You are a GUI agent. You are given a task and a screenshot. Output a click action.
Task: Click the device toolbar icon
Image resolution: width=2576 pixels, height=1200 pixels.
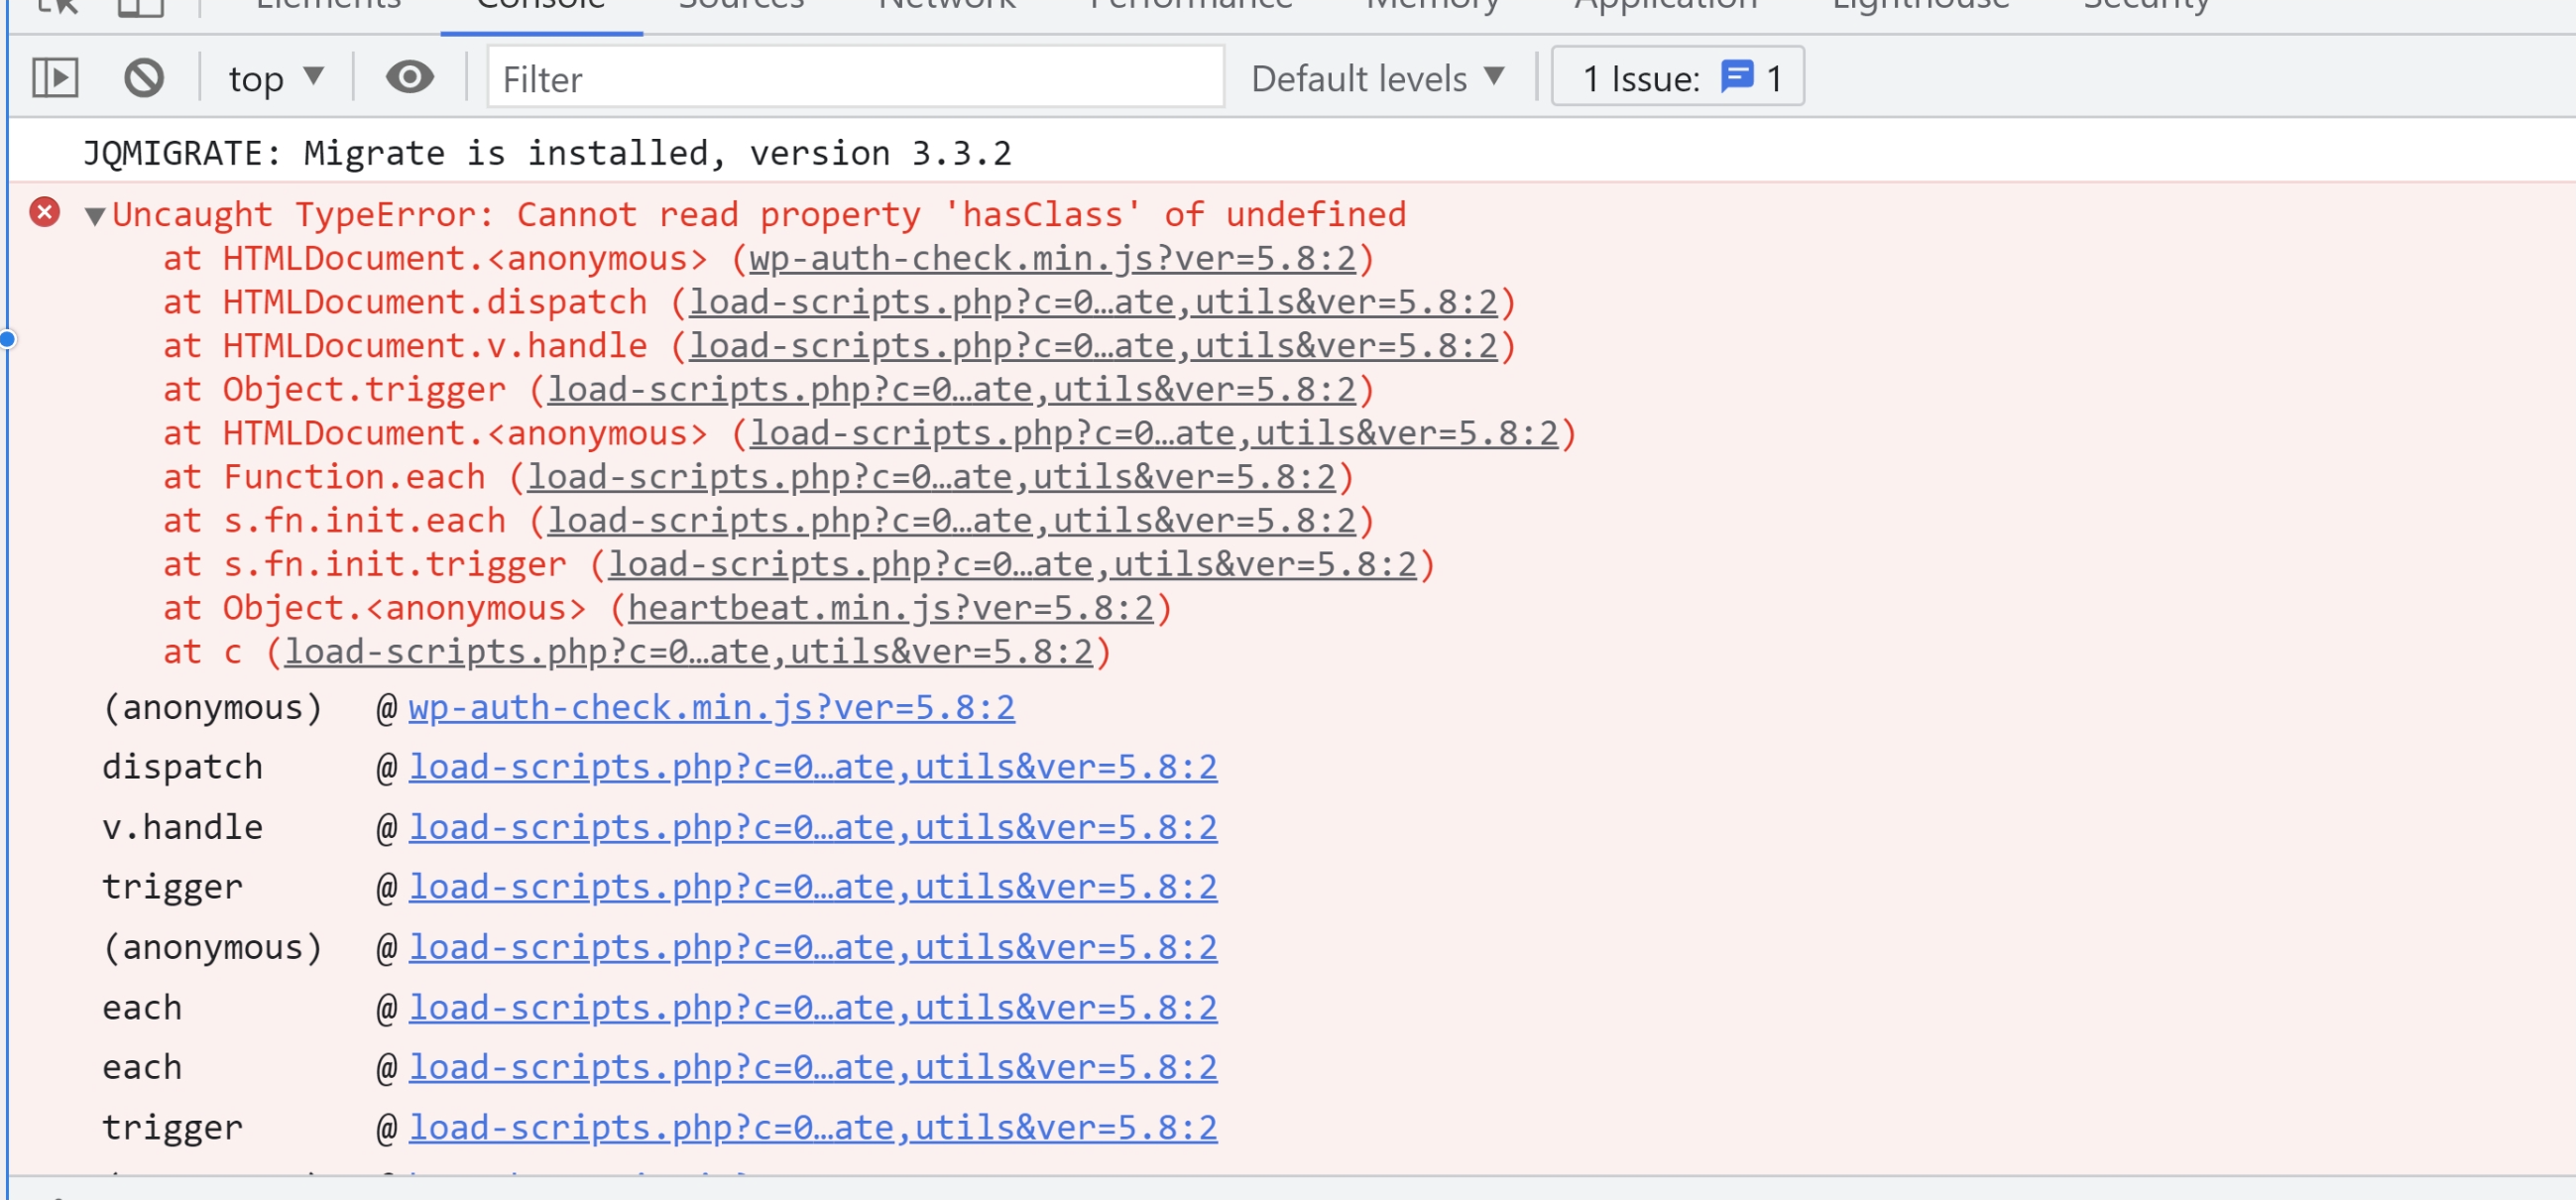coord(140,6)
